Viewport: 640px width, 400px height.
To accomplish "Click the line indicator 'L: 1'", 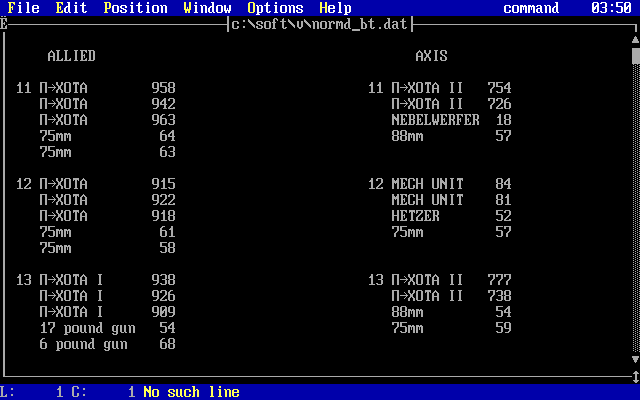I will (32, 392).
